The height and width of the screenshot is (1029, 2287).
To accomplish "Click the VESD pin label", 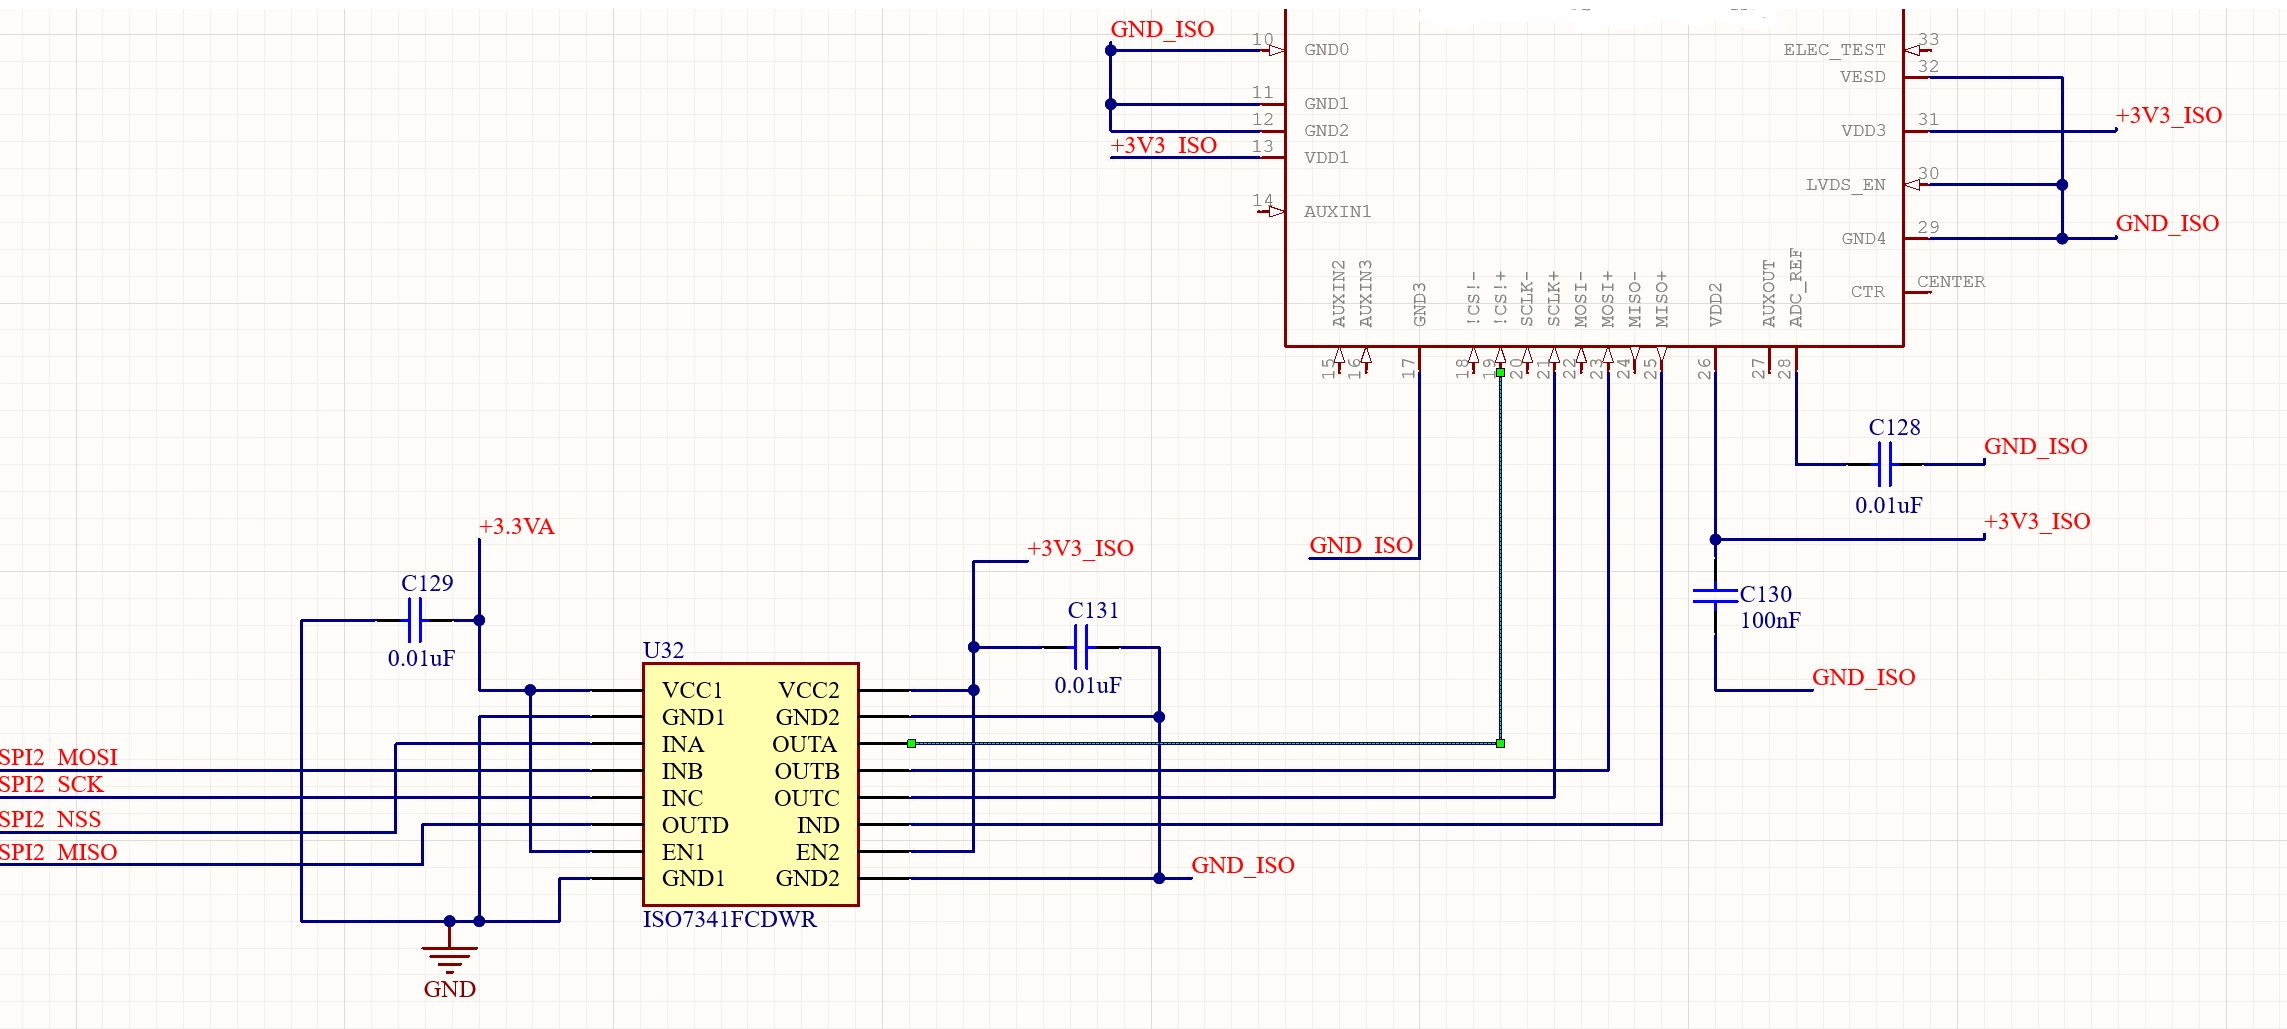I will 1862,77.
